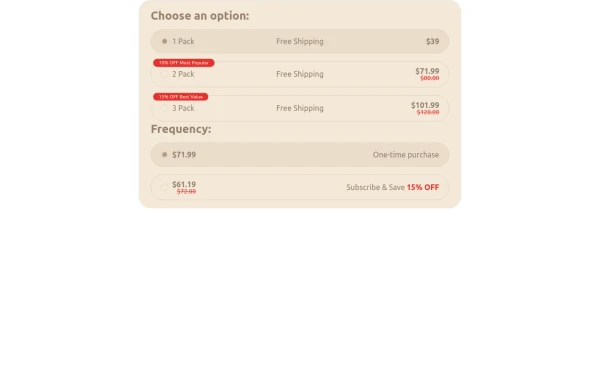This screenshot has height=384, width=600.
Task: Select the 2 Pack radio button
Action: pos(165,74)
